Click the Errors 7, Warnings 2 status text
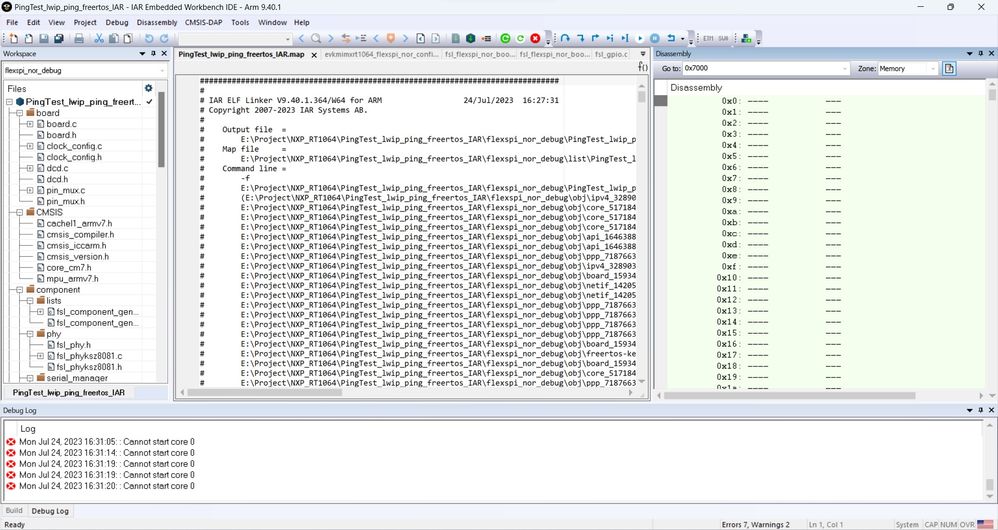The height and width of the screenshot is (530, 998). (756, 524)
